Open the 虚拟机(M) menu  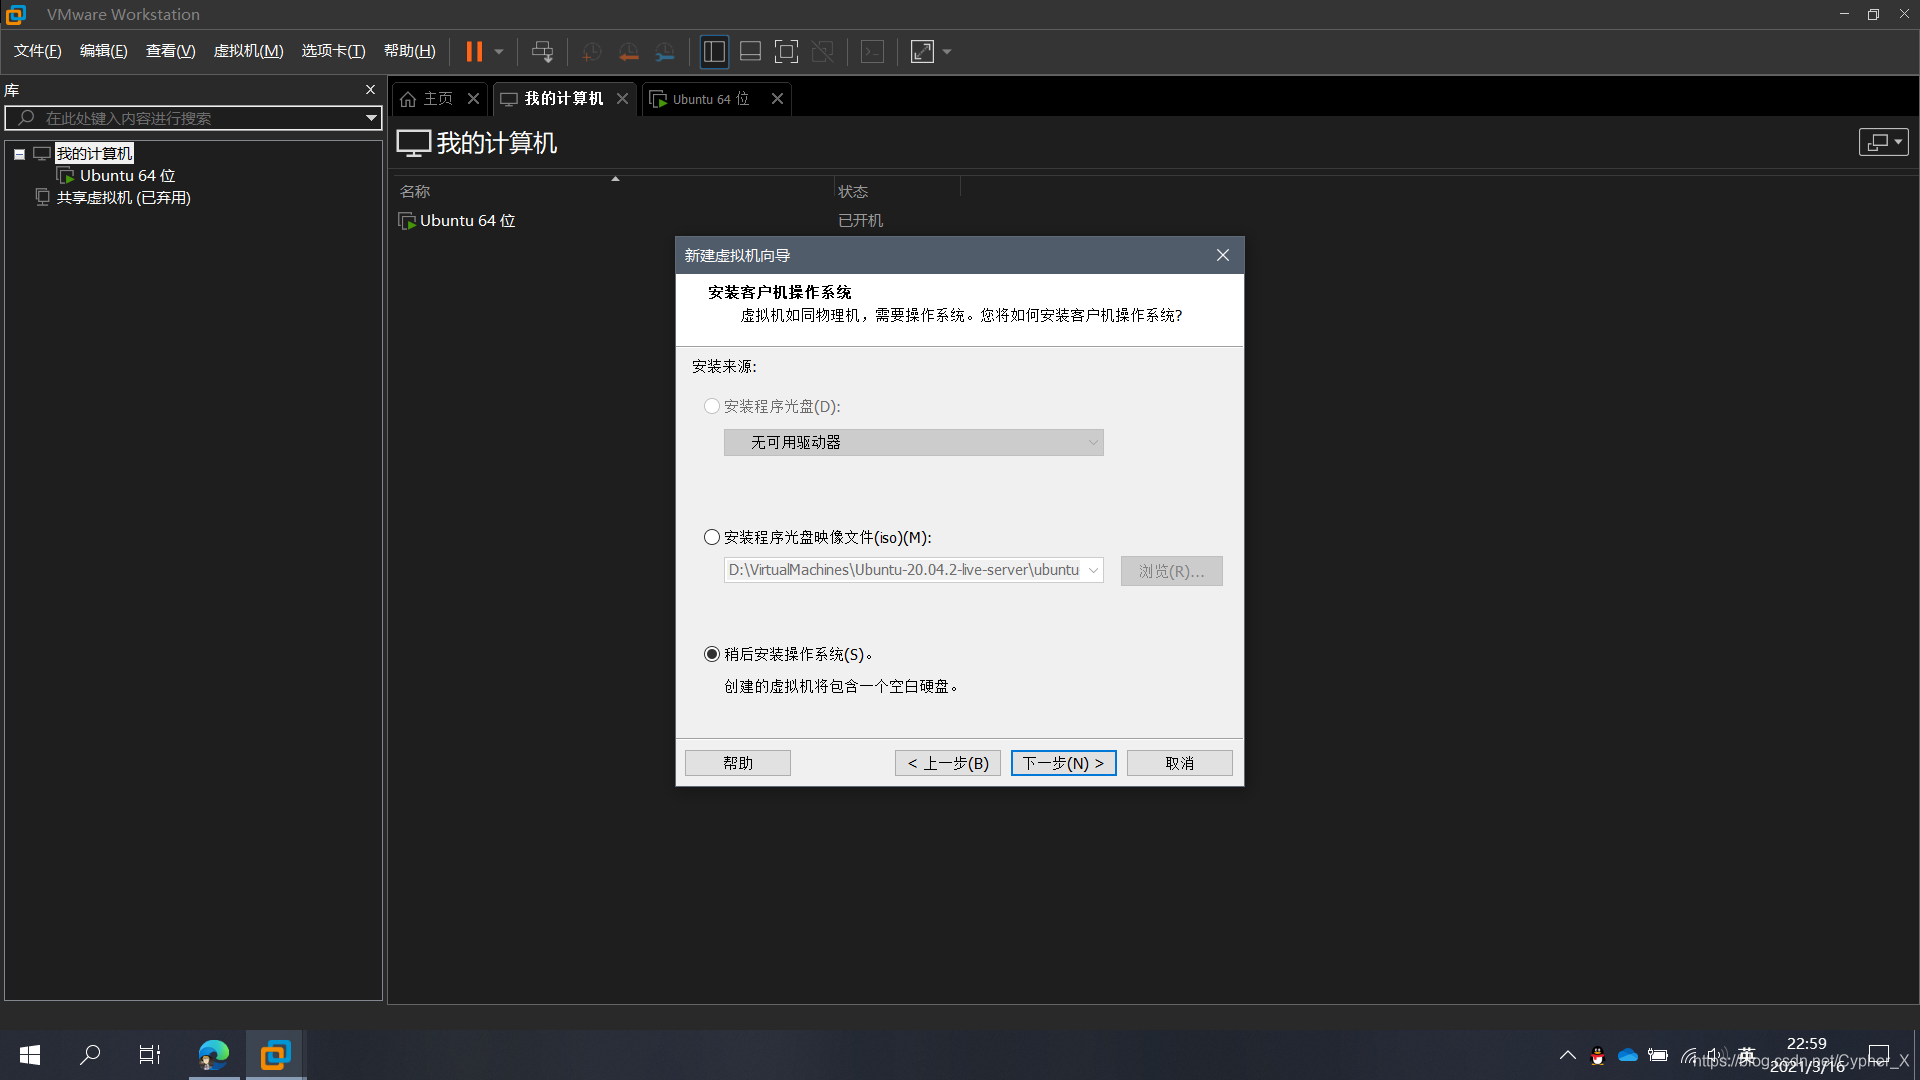(248, 51)
